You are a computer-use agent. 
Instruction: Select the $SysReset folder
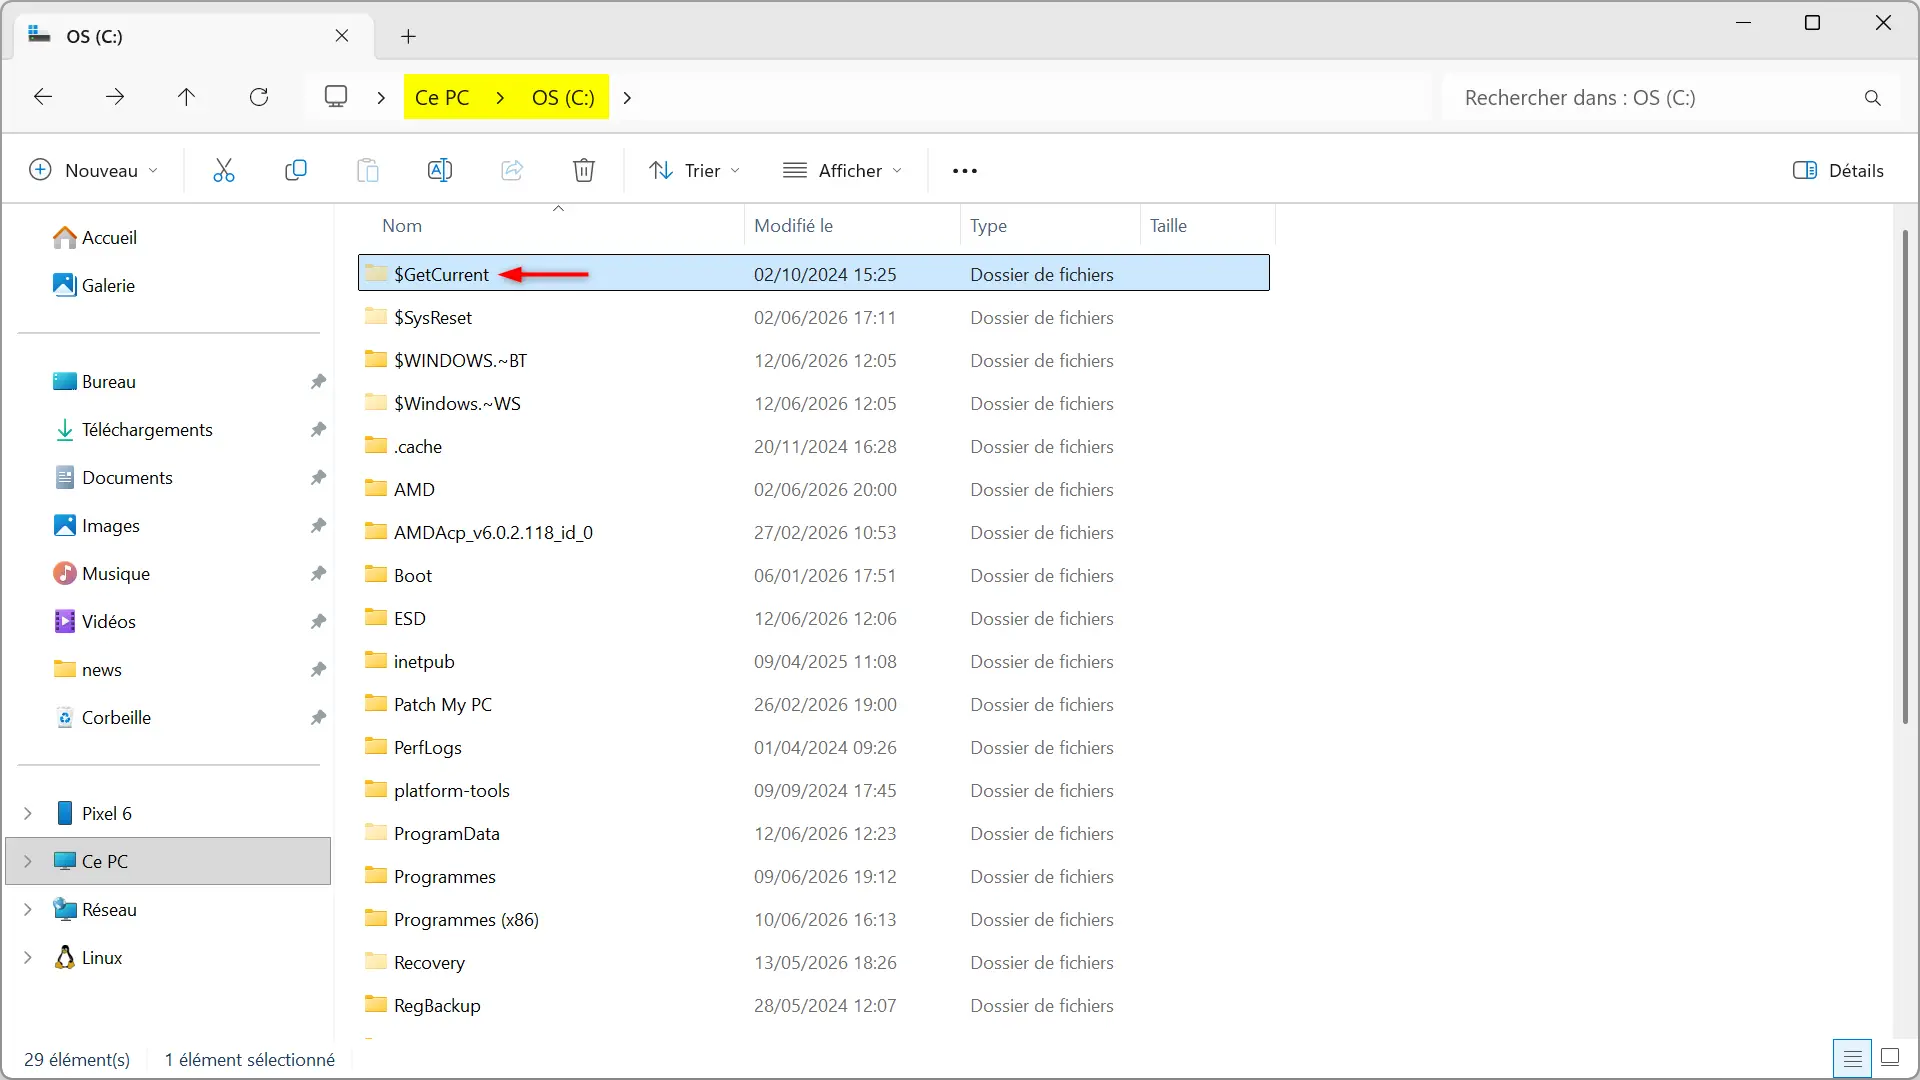(x=814, y=317)
